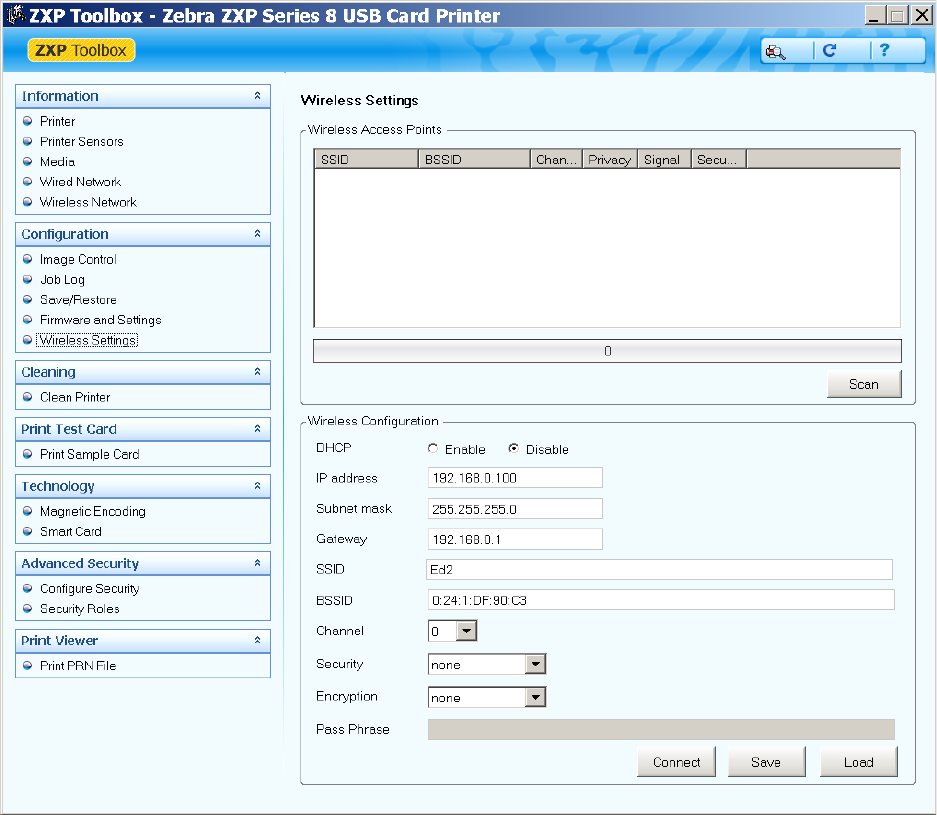Image resolution: width=937 pixels, height=815 pixels.
Task: Open the Printer information page
Action: pyautogui.click(x=57, y=121)
